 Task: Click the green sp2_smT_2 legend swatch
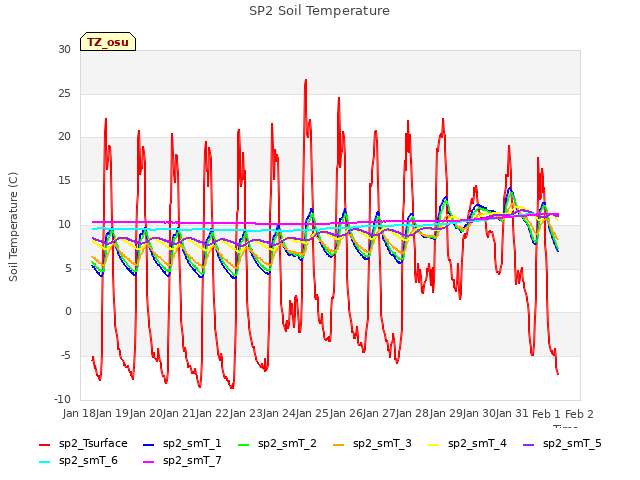pos(244,444)
